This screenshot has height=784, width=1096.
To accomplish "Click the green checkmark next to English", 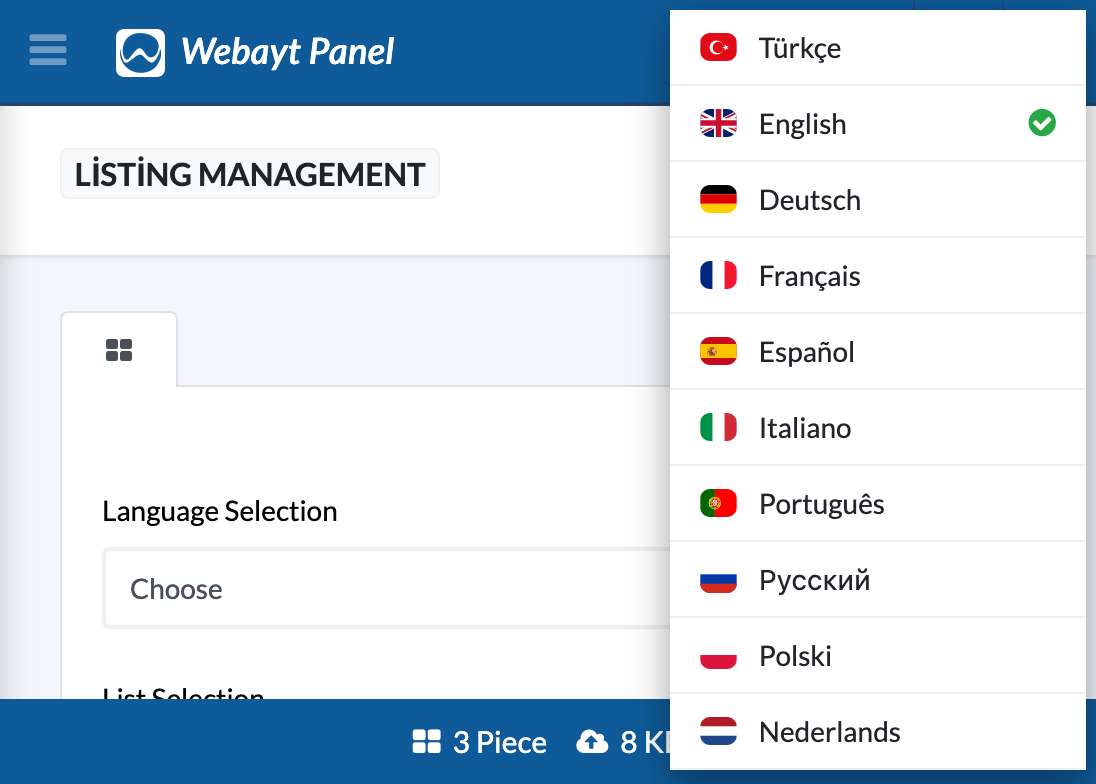I will [1042, 122].
